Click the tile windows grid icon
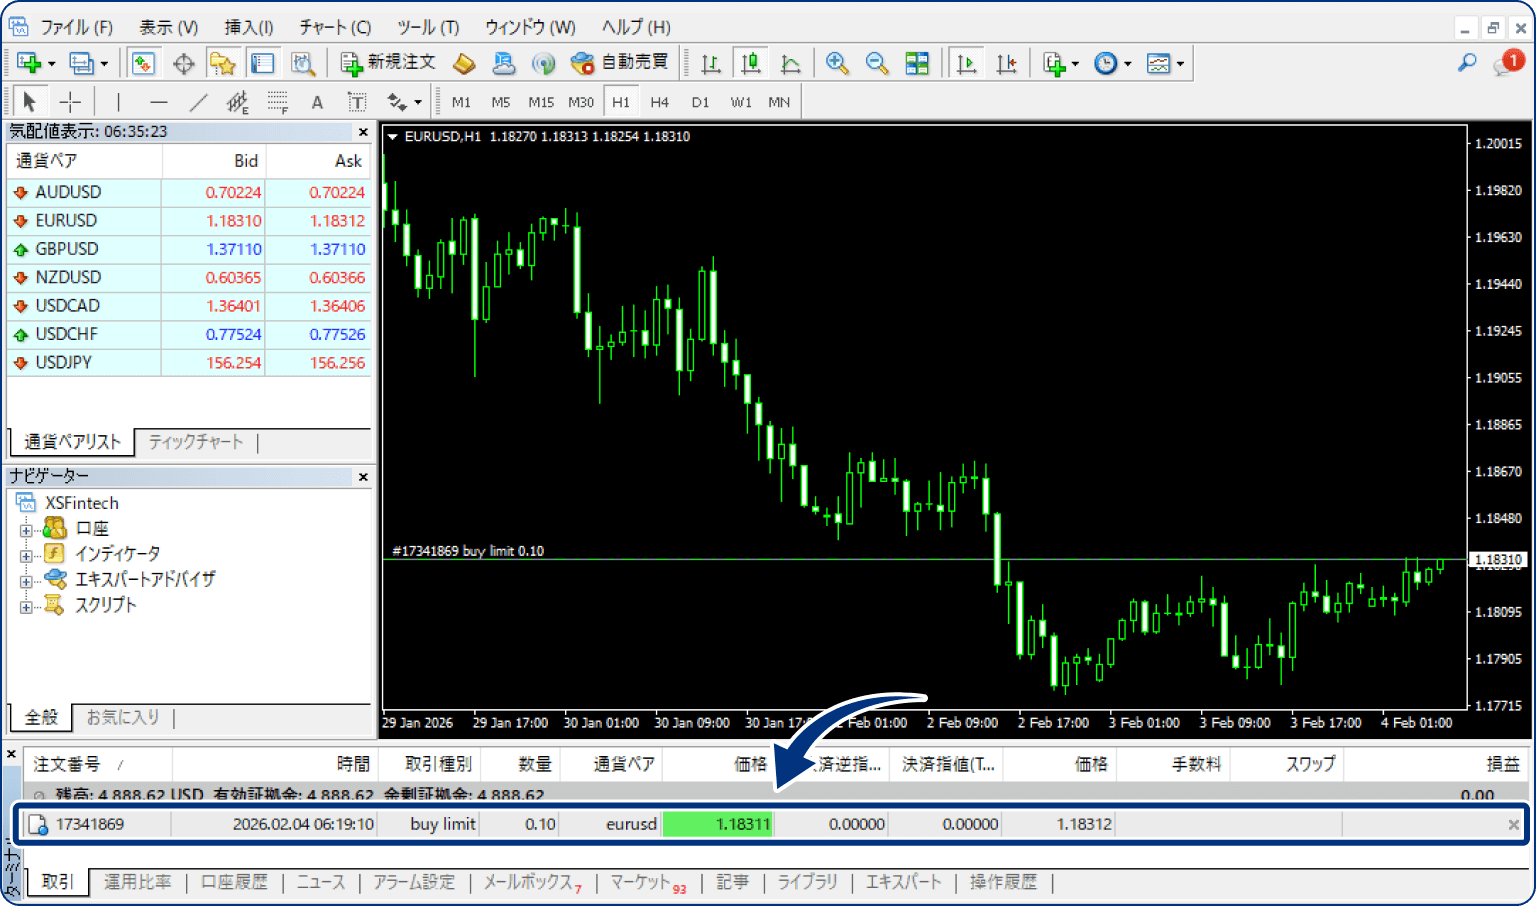The height and width of the screenshot is (906, 1536). click(x=917, y=63)
